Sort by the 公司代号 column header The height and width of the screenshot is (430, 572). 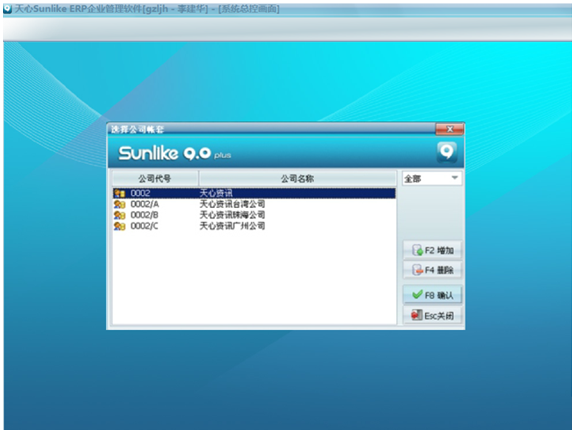click(x=155, y=178)
